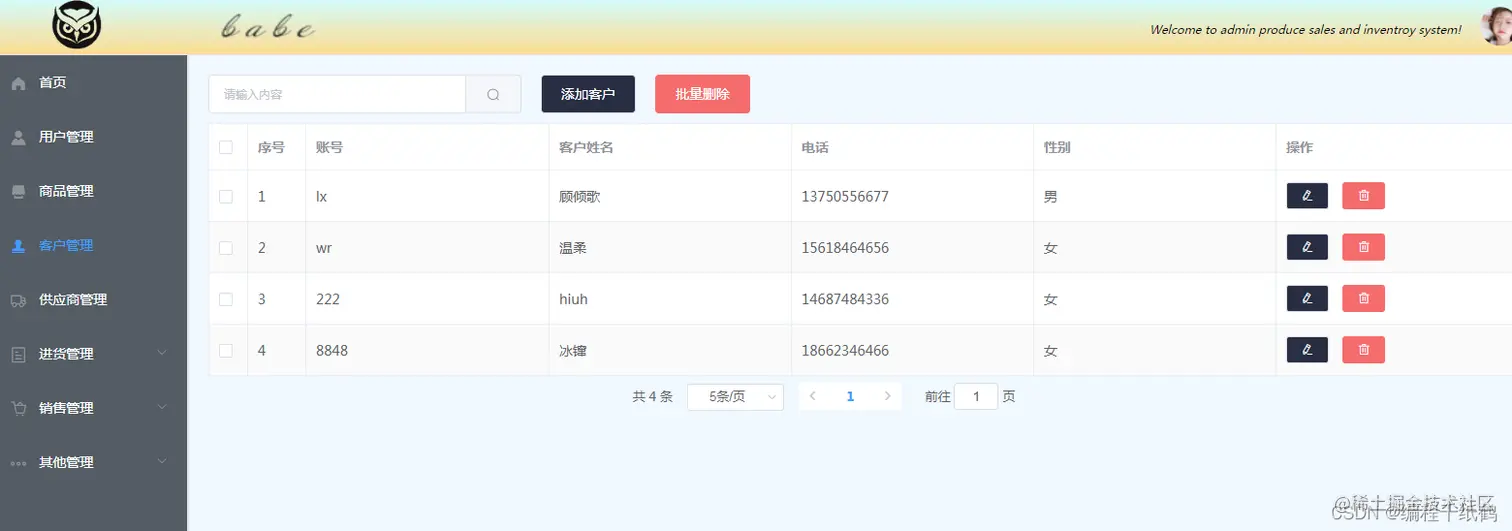Open the admin avatar in top right

[1496, 24]
